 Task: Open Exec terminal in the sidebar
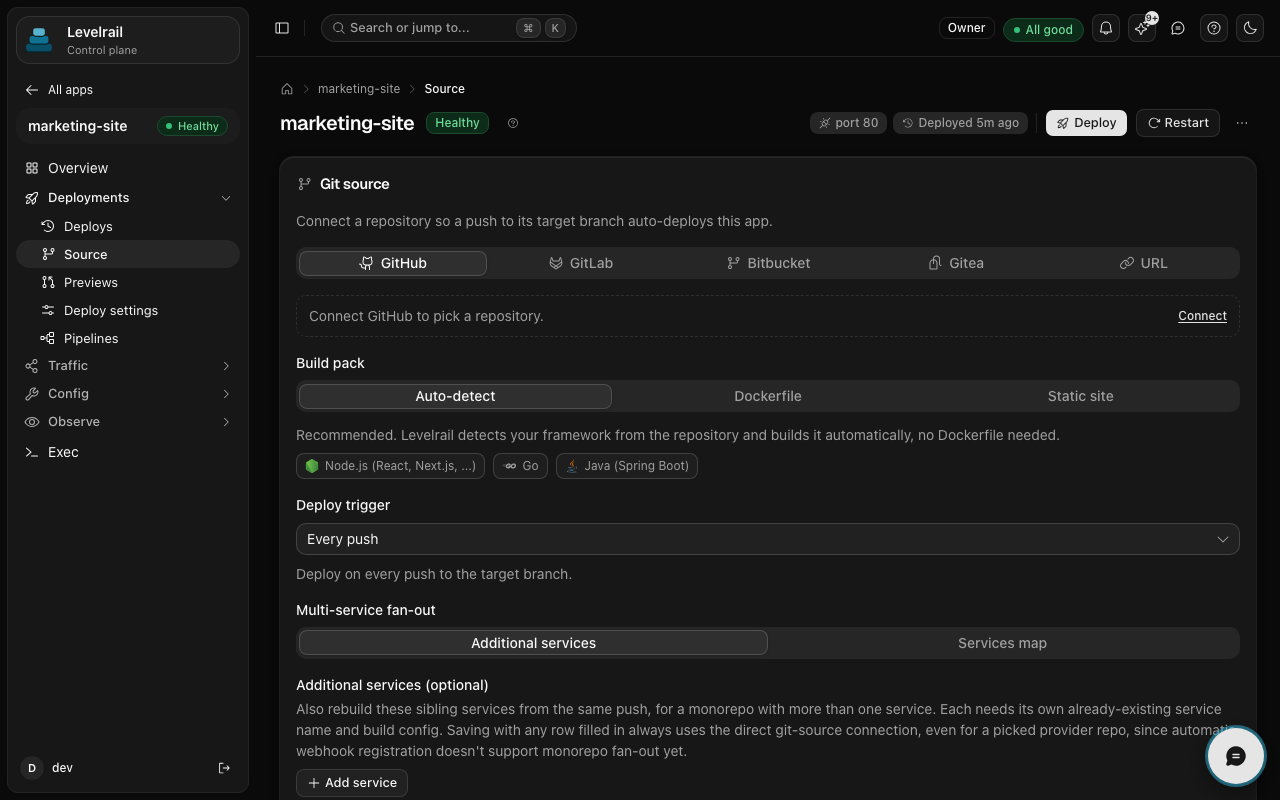pyautogui.click(x=128, y=452)
